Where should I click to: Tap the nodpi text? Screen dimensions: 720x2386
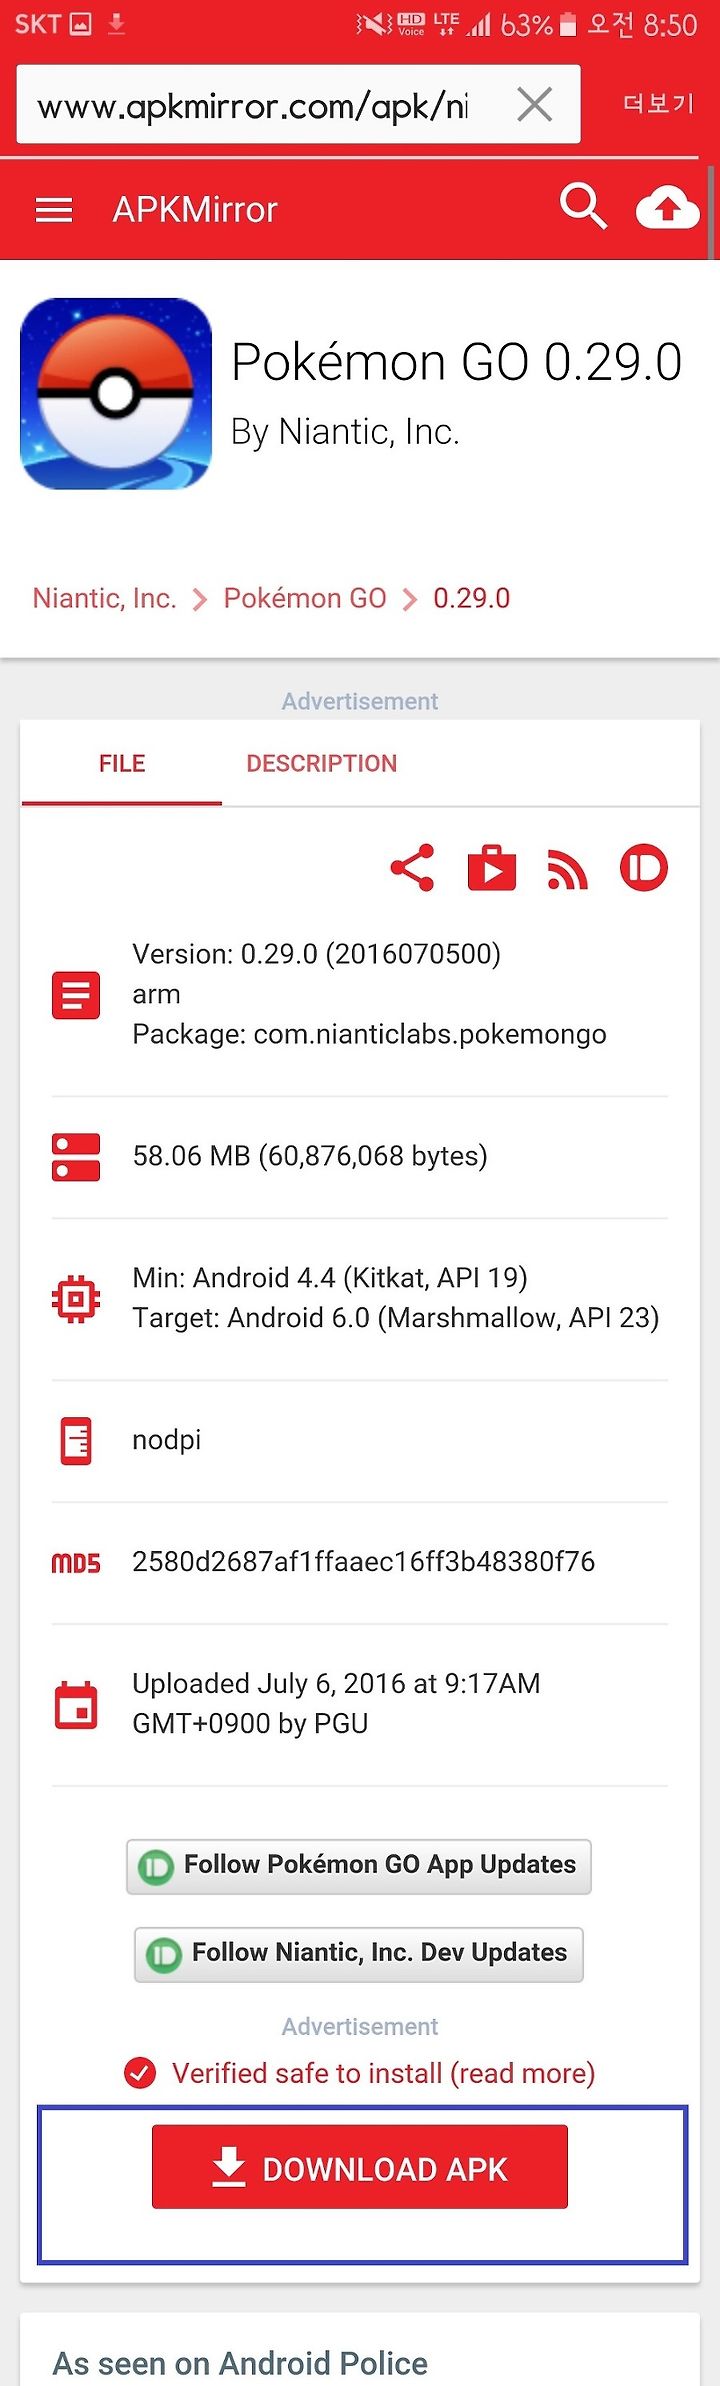coord(167,1440)
